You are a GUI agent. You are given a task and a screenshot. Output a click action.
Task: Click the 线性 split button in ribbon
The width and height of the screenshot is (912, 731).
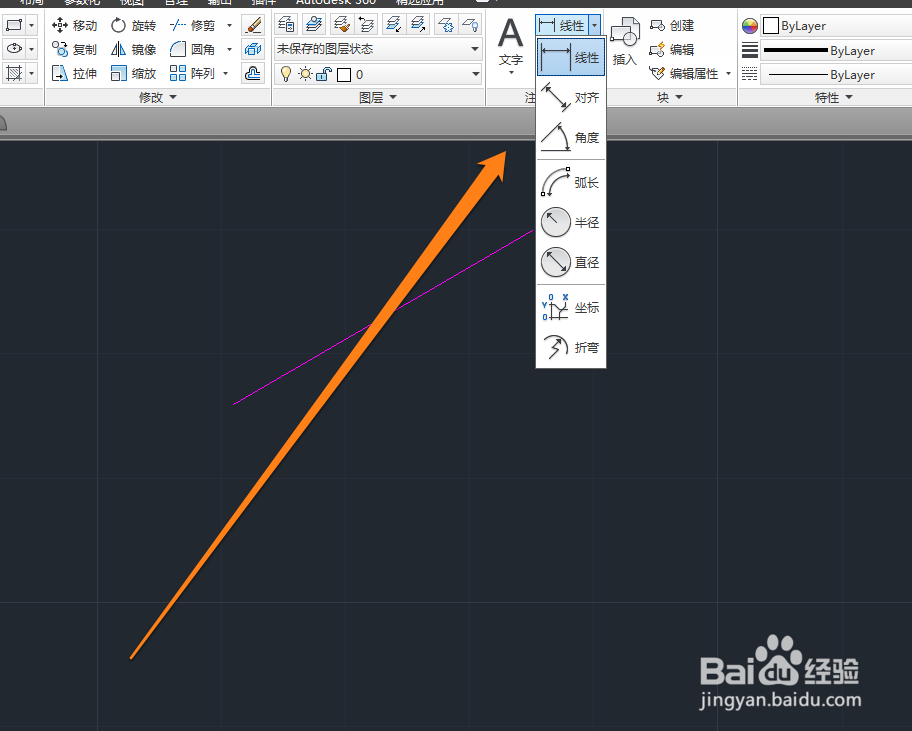(562, 25)
